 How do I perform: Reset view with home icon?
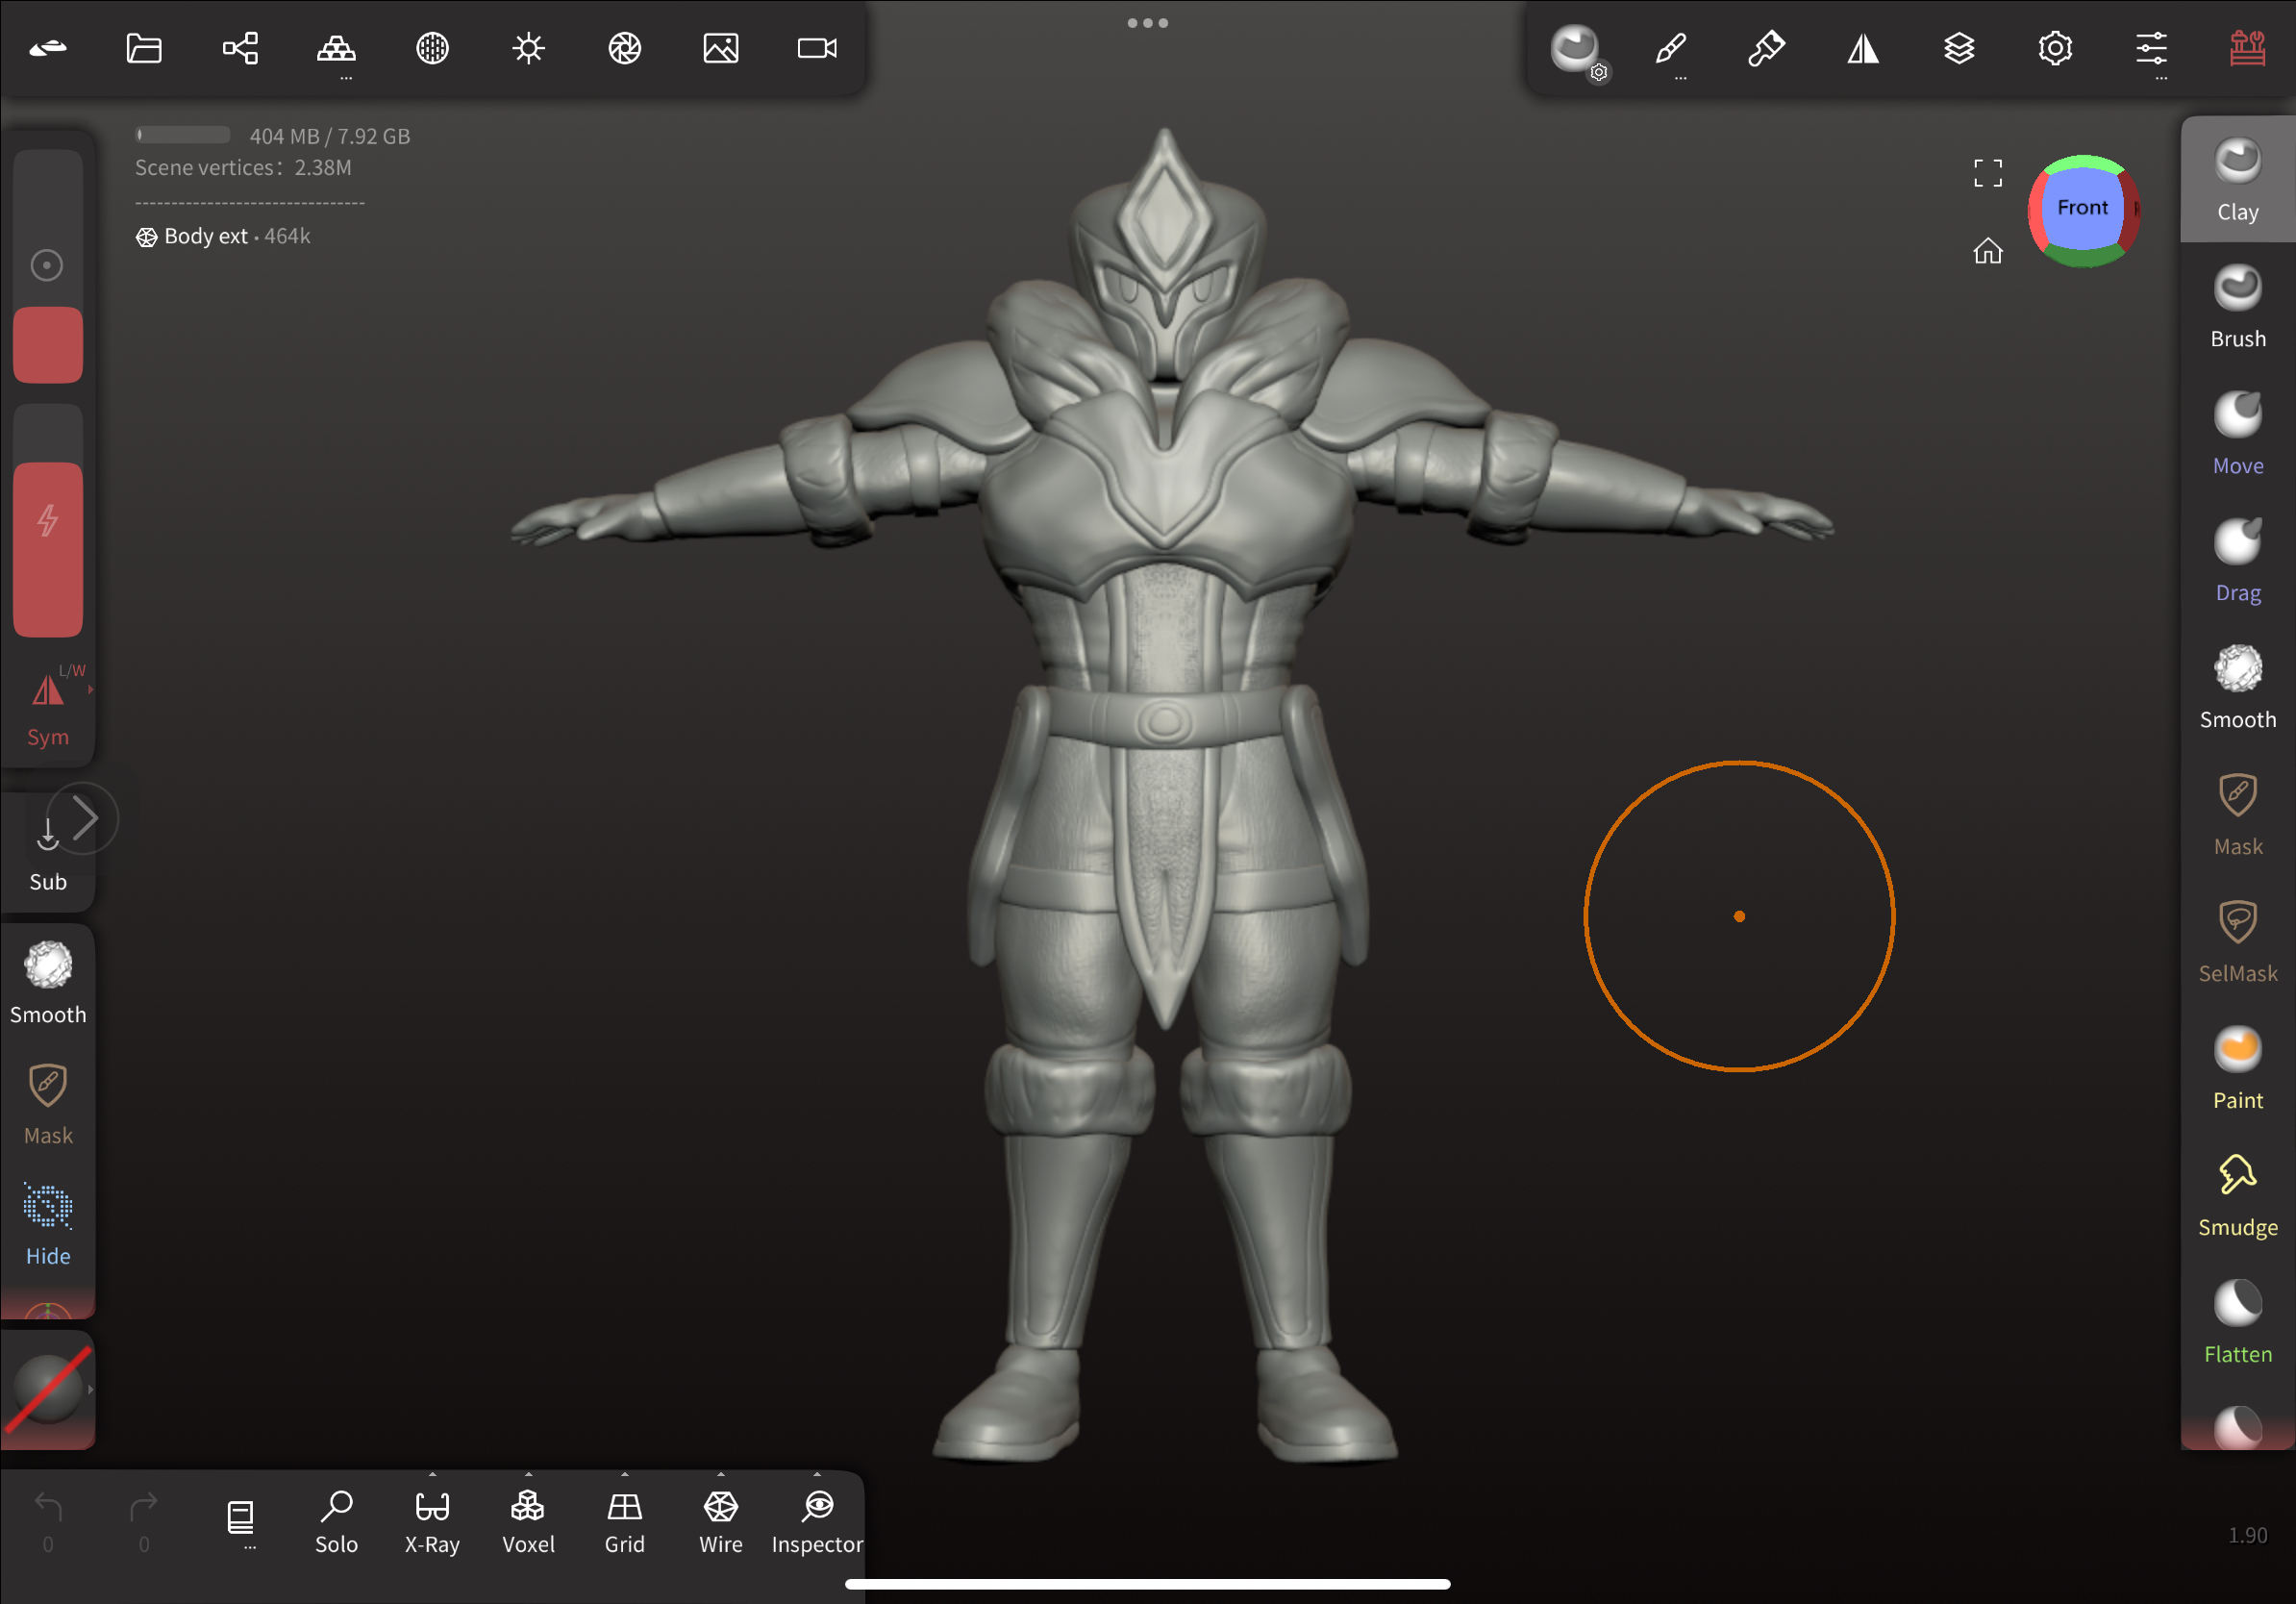point(1988,250)
